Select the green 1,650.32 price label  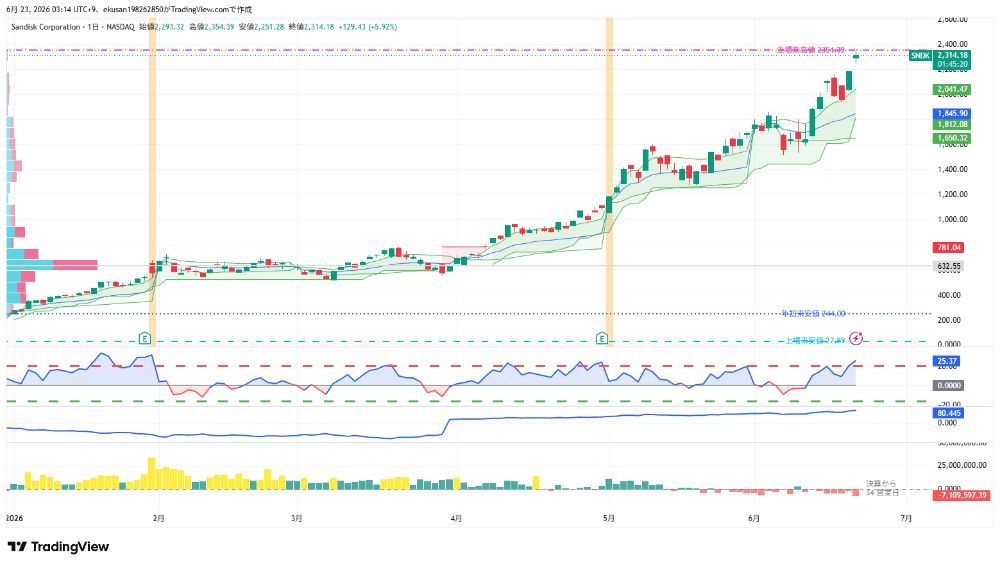[952, 138]
